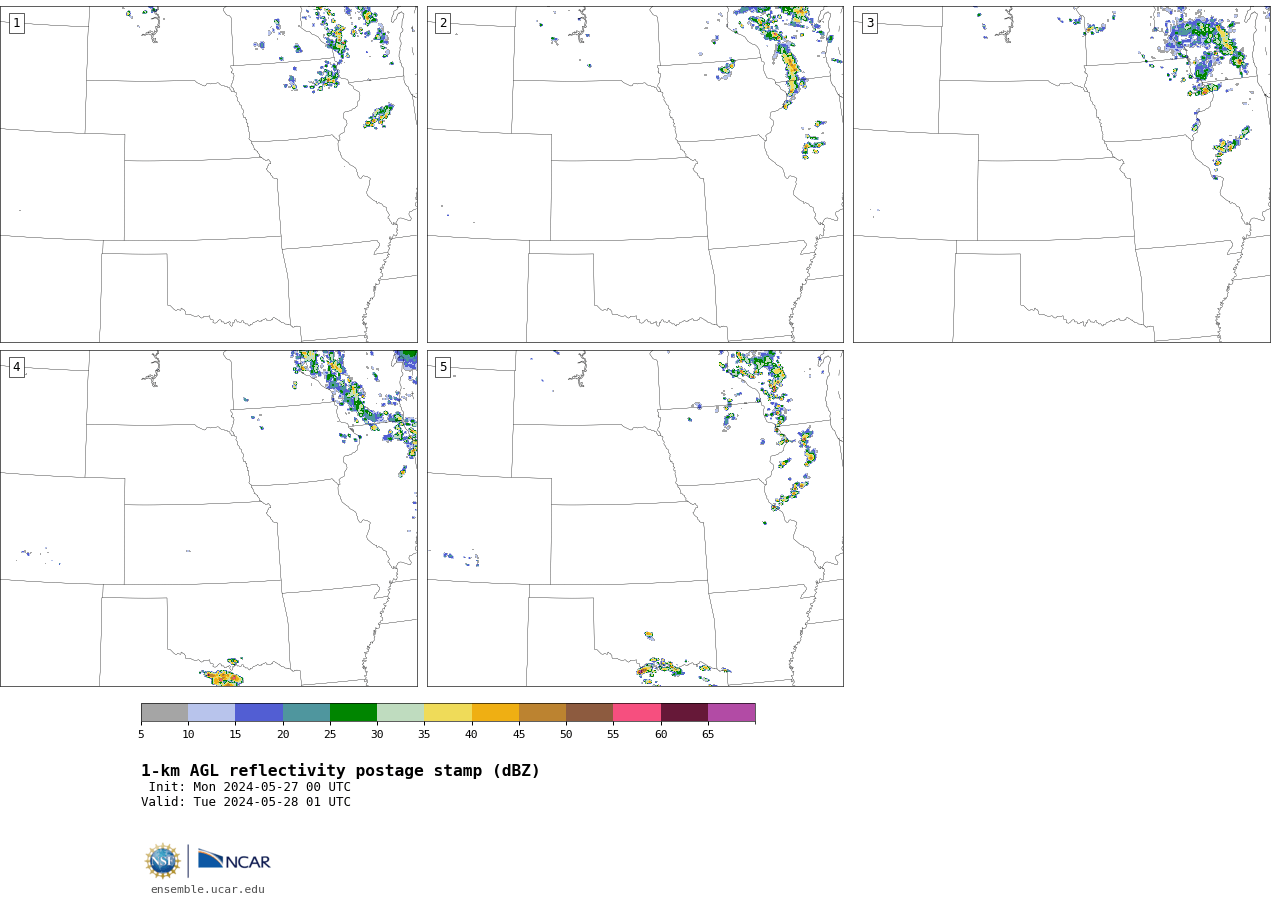Click the purple 65+ dBZ swatch

731,713
